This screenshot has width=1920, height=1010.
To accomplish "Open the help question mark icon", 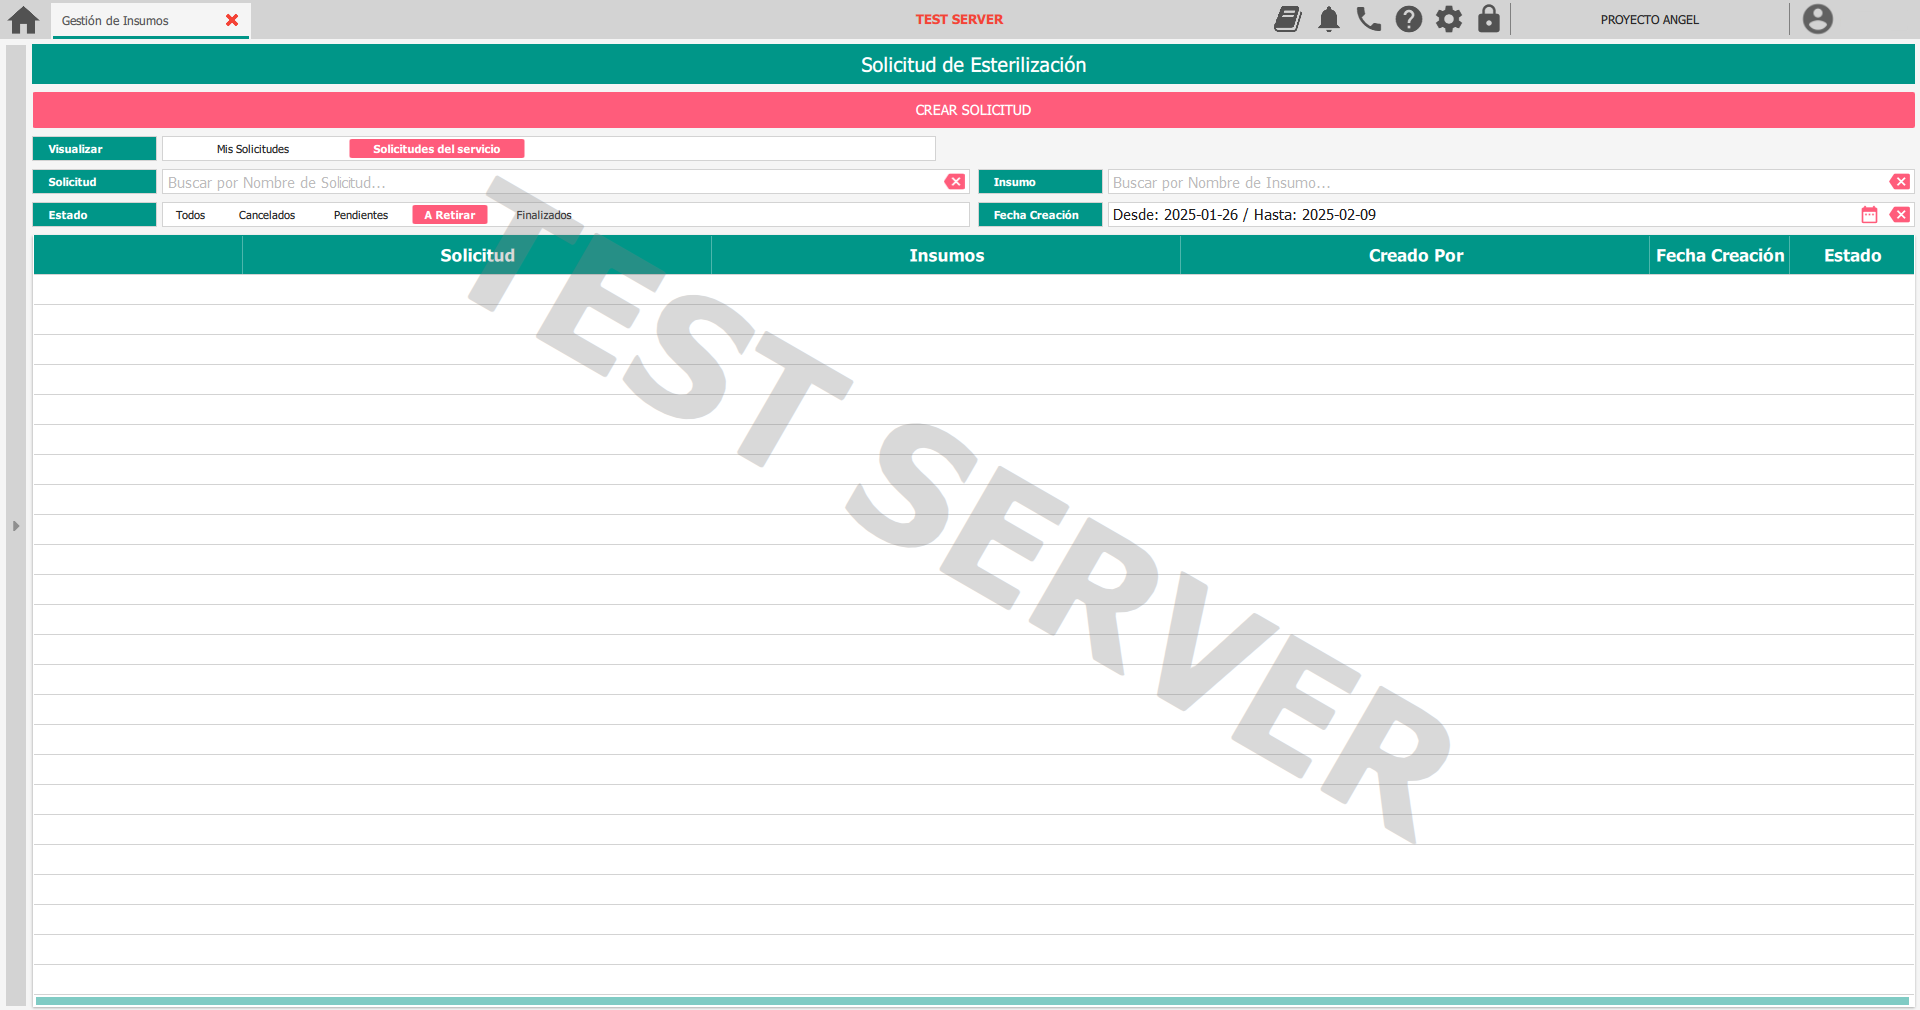I will (x=1408, y=19).
